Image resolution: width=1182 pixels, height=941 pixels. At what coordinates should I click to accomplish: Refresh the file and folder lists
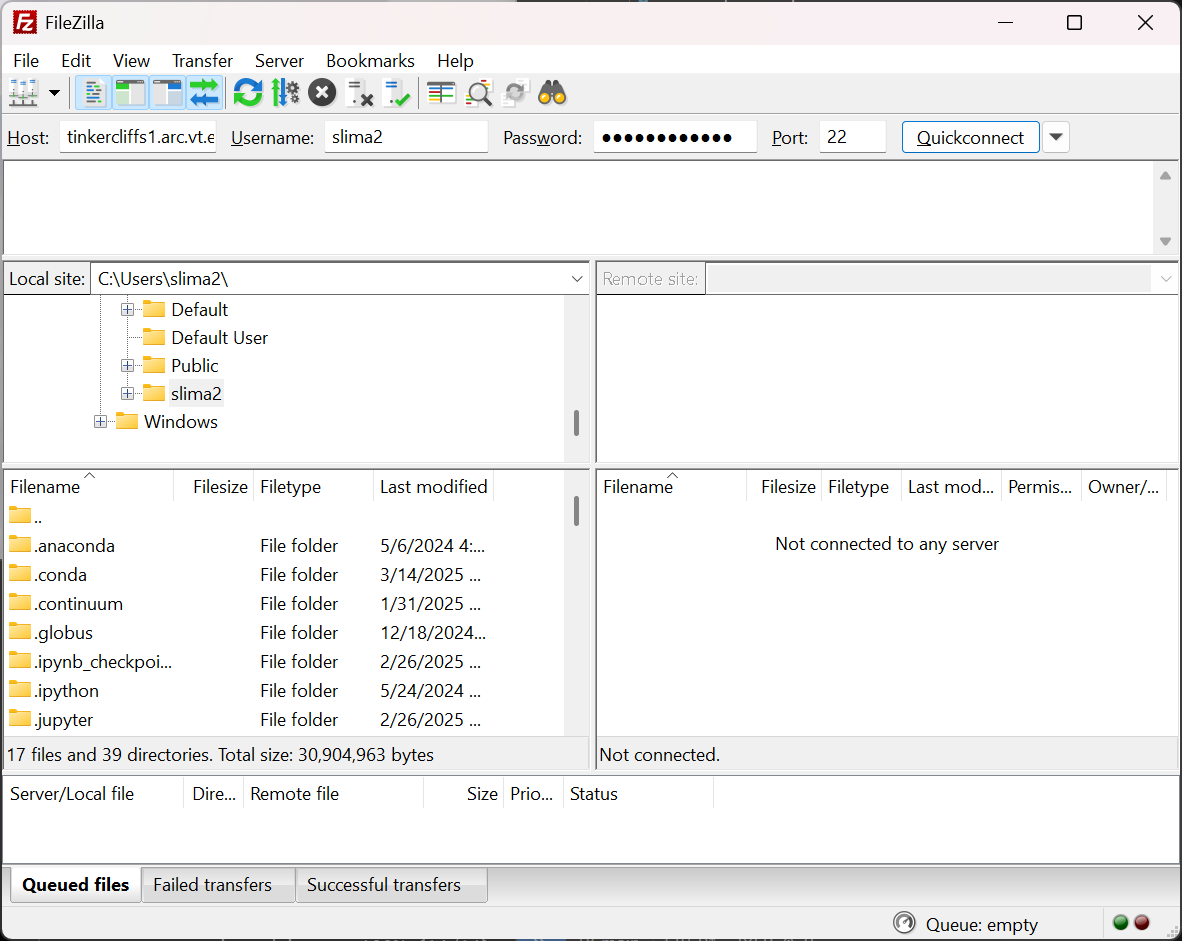coord(248,93)
